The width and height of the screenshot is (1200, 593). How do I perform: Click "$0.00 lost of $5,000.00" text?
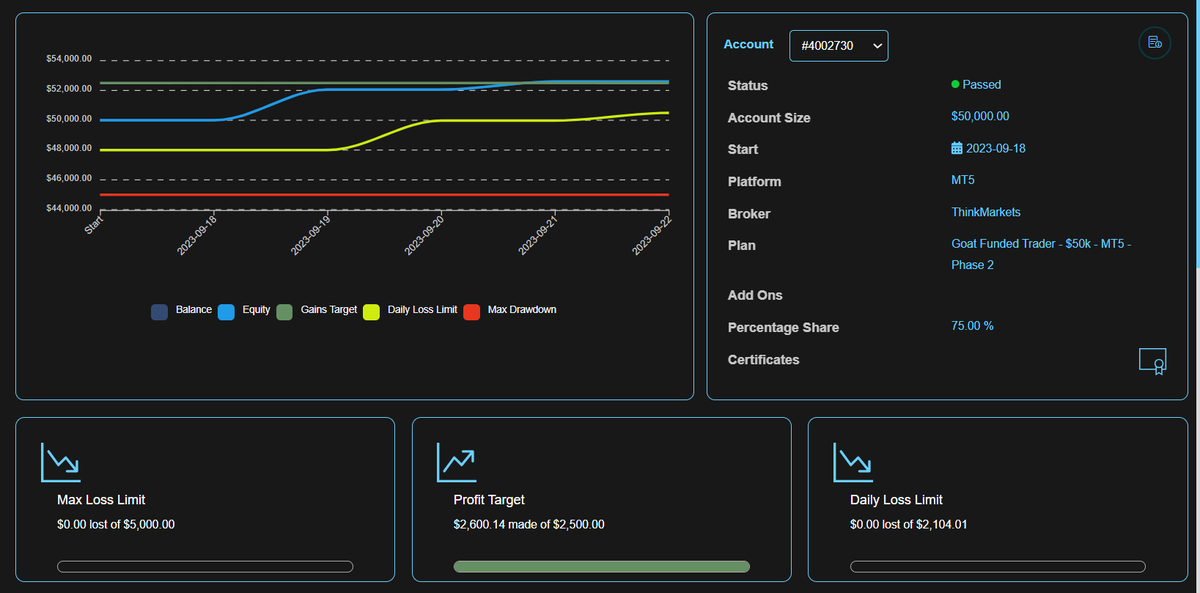click(x=116, y=524)
